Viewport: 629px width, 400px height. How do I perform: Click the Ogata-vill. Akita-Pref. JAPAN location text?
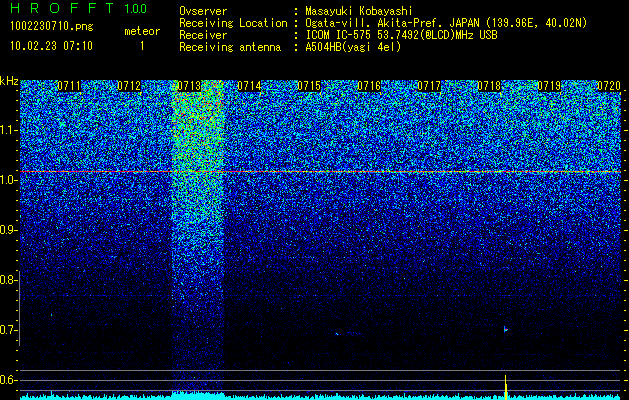coord(446,23)
